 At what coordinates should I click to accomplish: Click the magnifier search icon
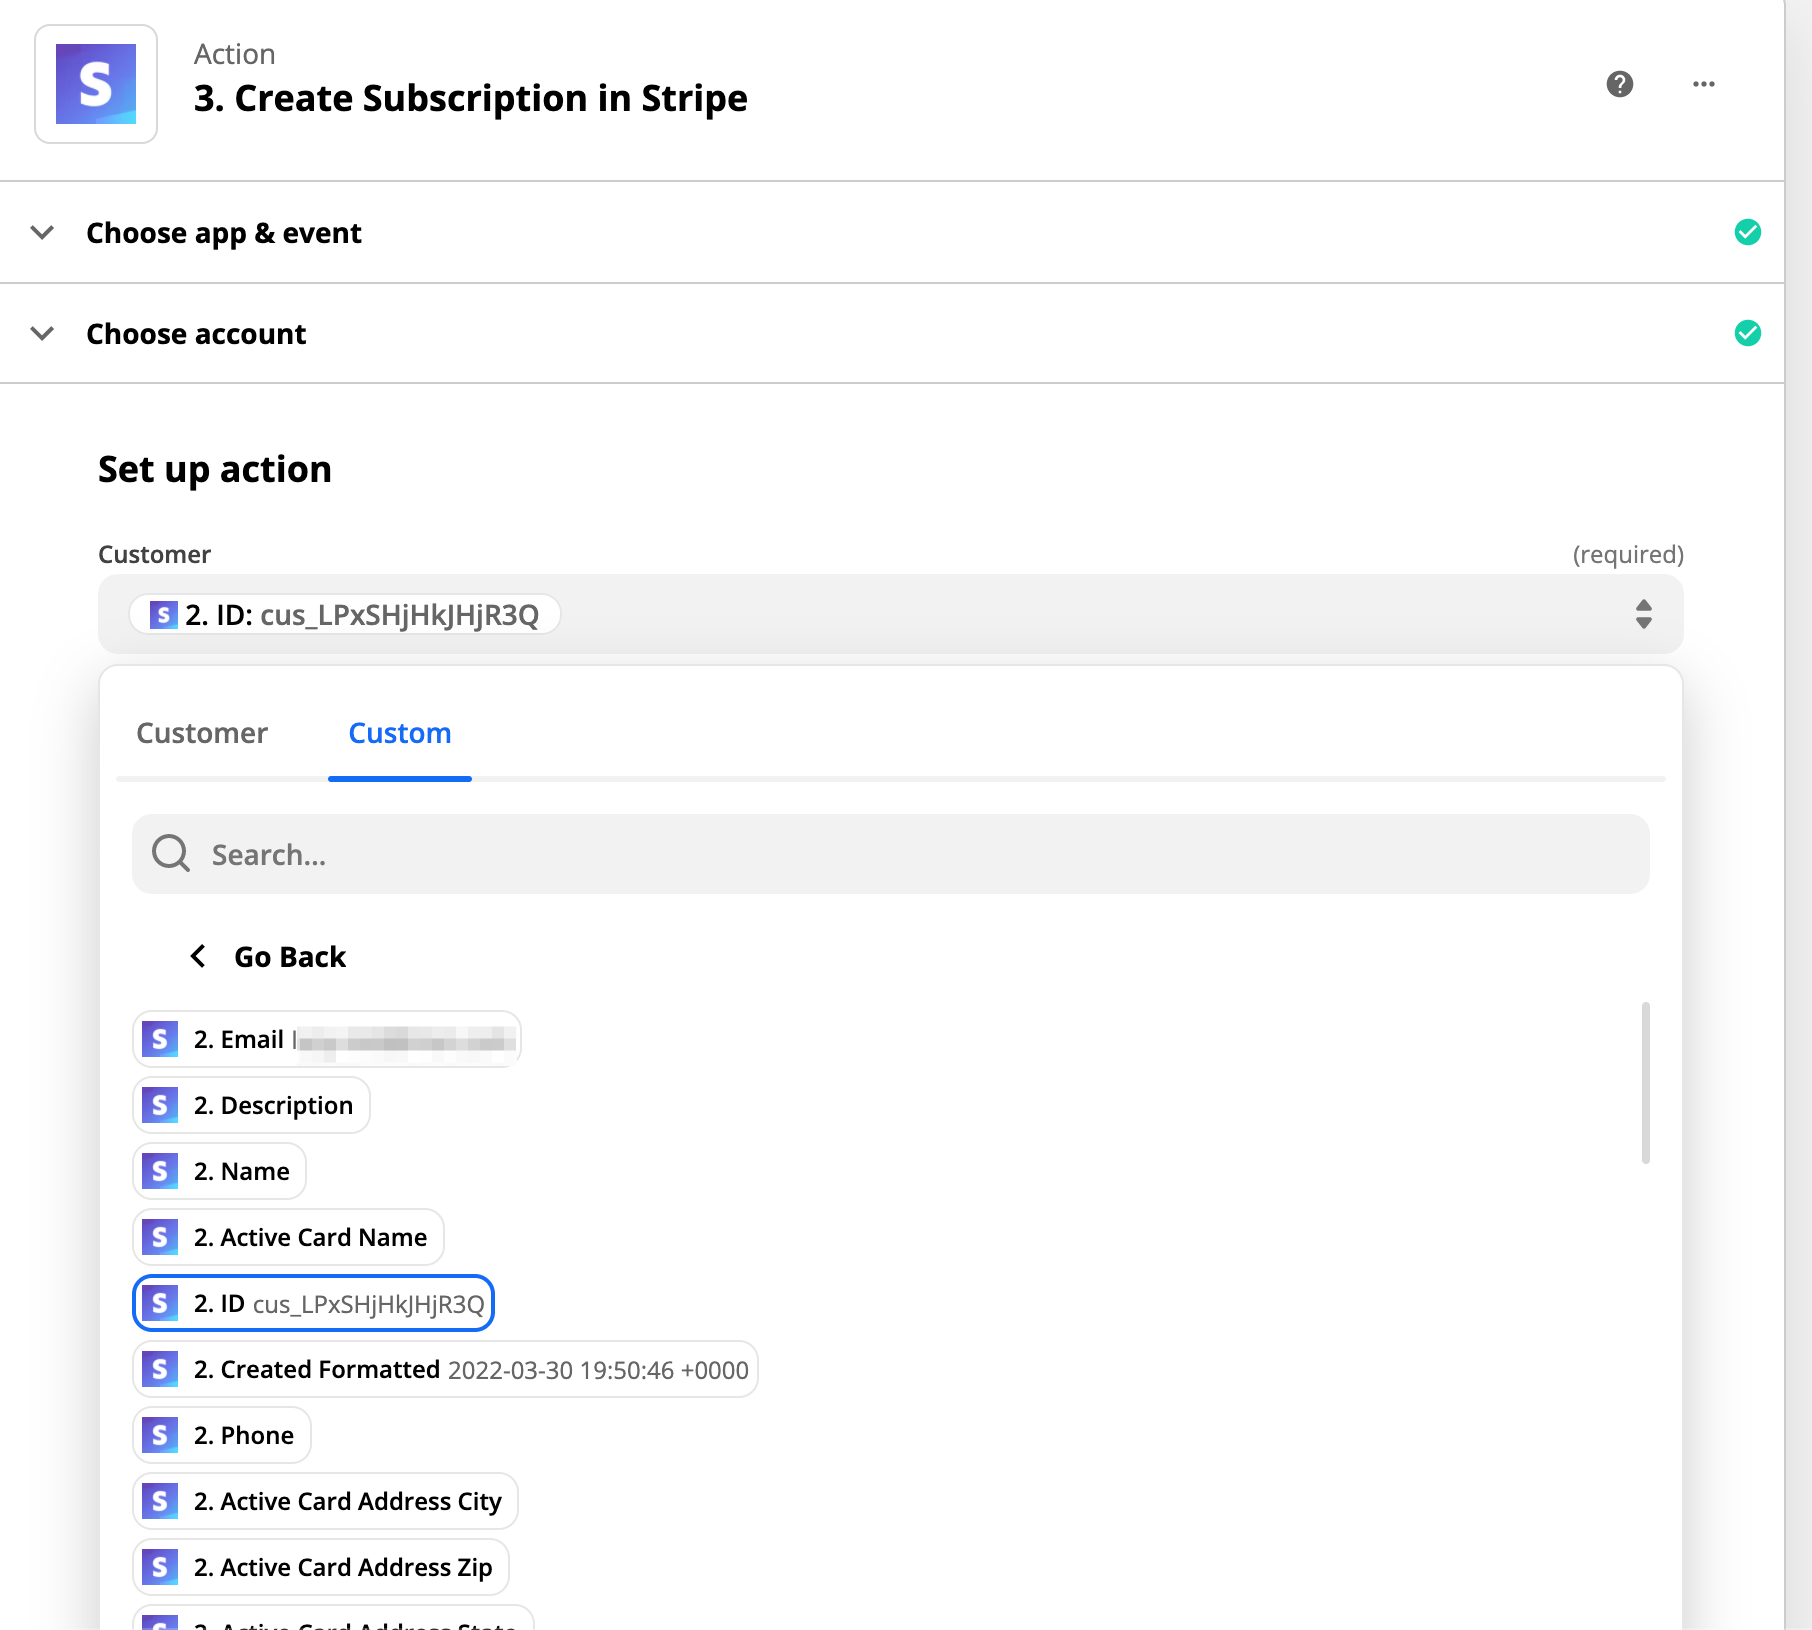pos(171,854)
